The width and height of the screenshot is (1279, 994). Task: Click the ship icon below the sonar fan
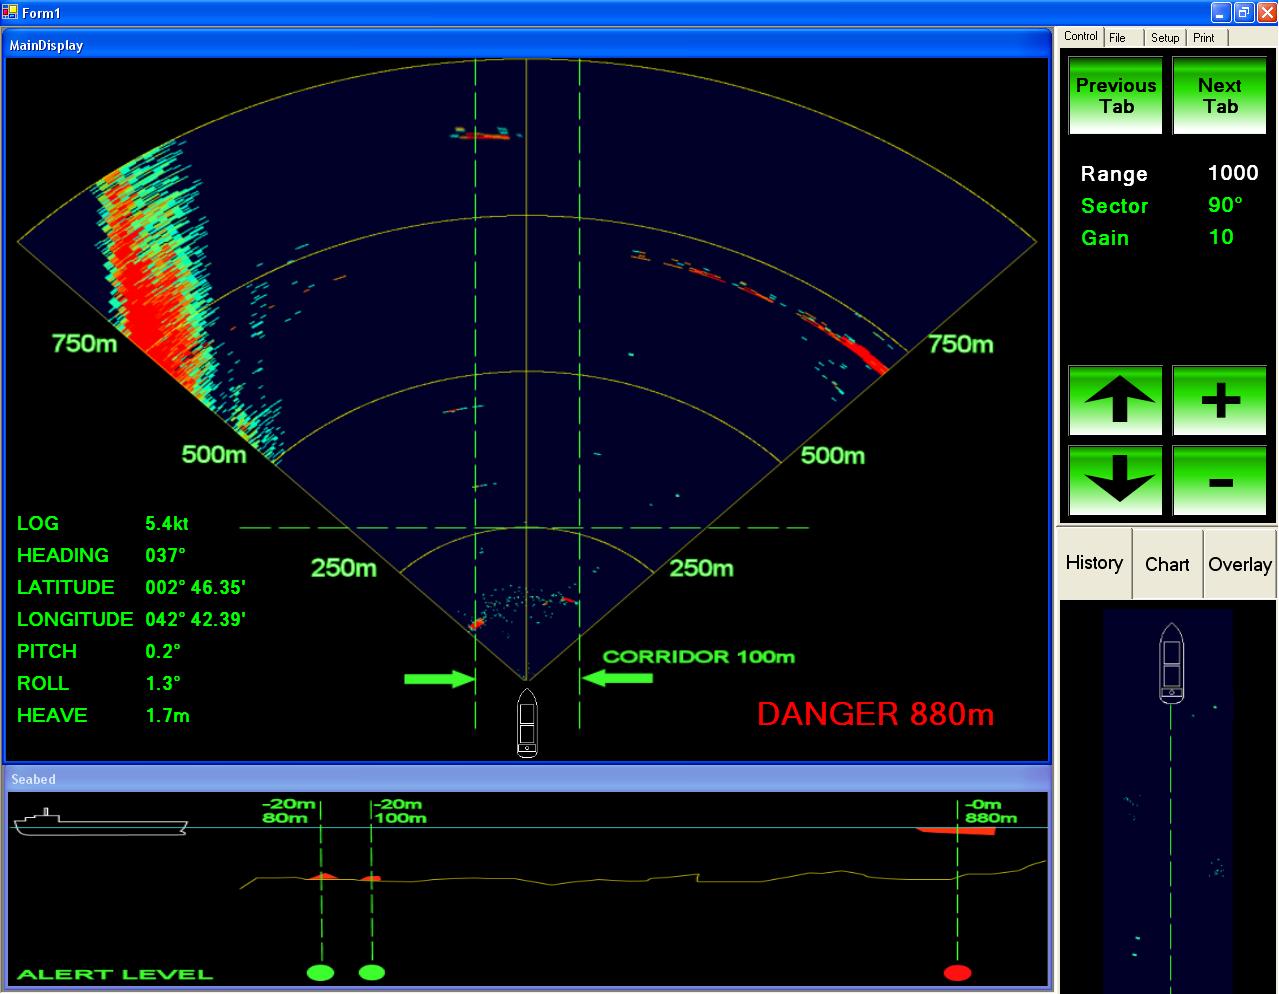pyautogui.click(x=527, y=722)
